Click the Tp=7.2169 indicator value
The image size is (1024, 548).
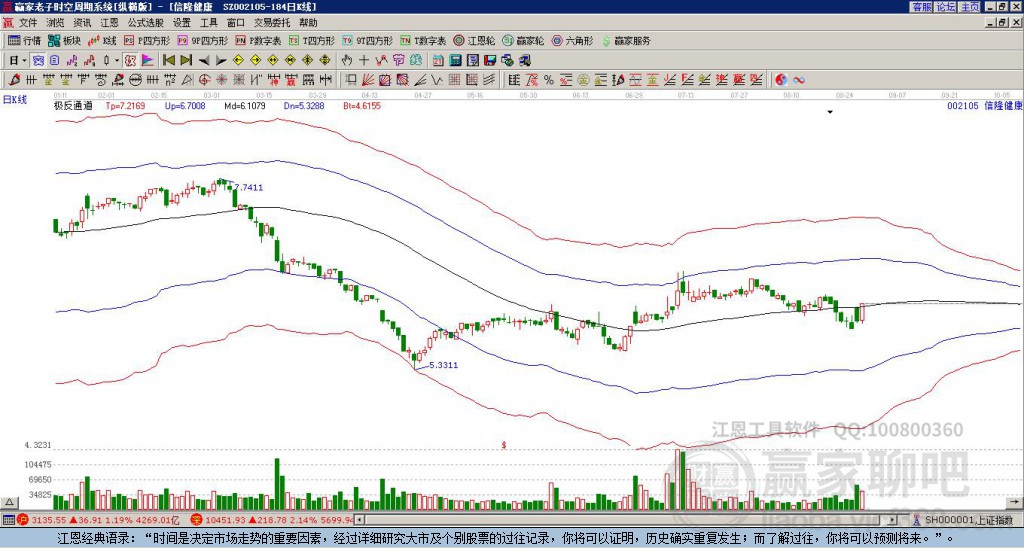coord(124,105)
